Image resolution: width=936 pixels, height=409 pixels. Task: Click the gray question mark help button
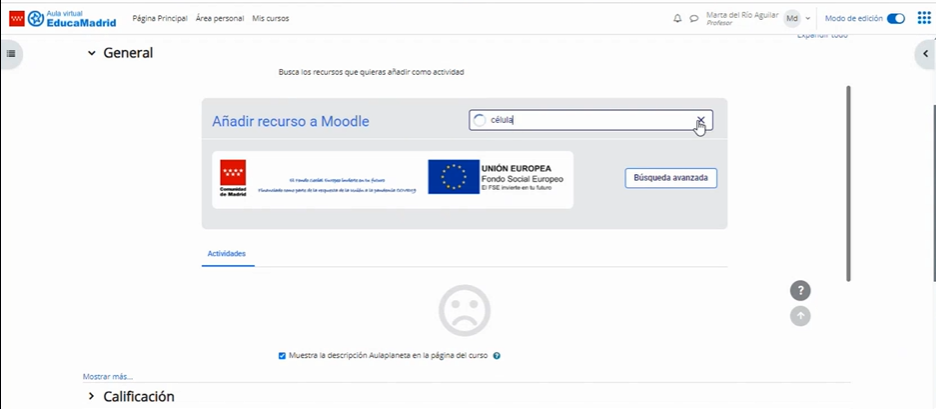800,291
